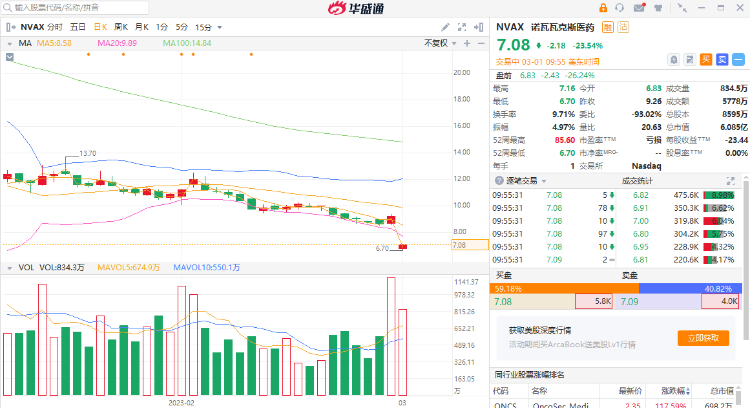
Task: Click the 代码 column header
Action: pos(500,391)
